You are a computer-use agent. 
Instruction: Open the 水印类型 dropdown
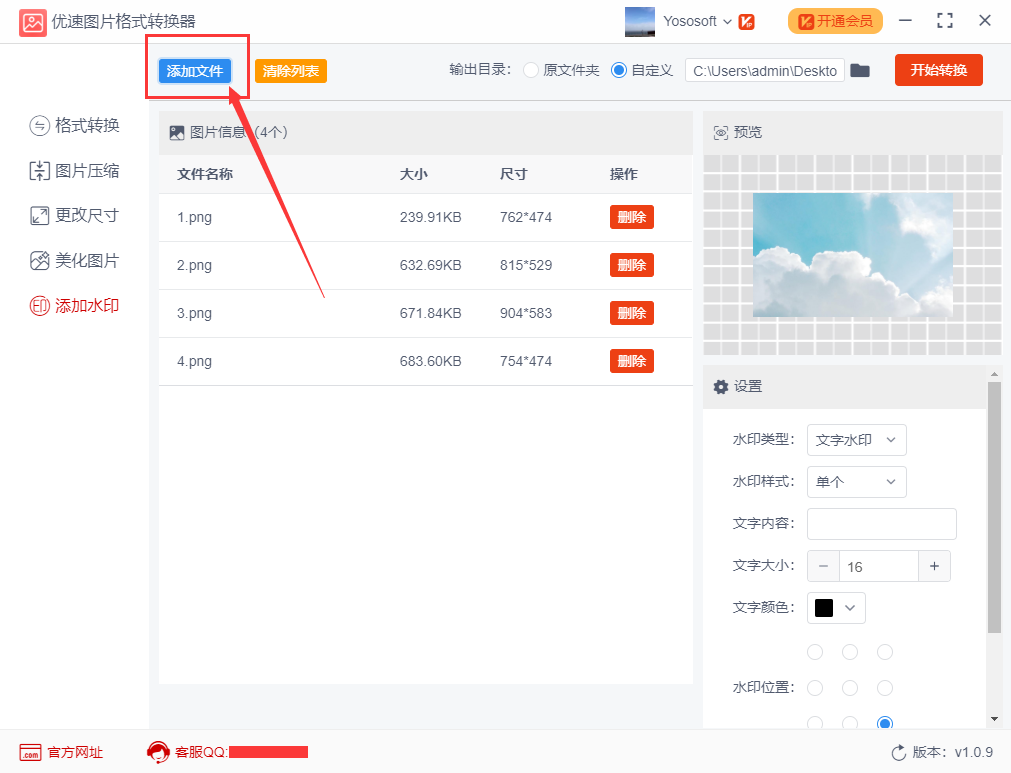tap(857, 440)
